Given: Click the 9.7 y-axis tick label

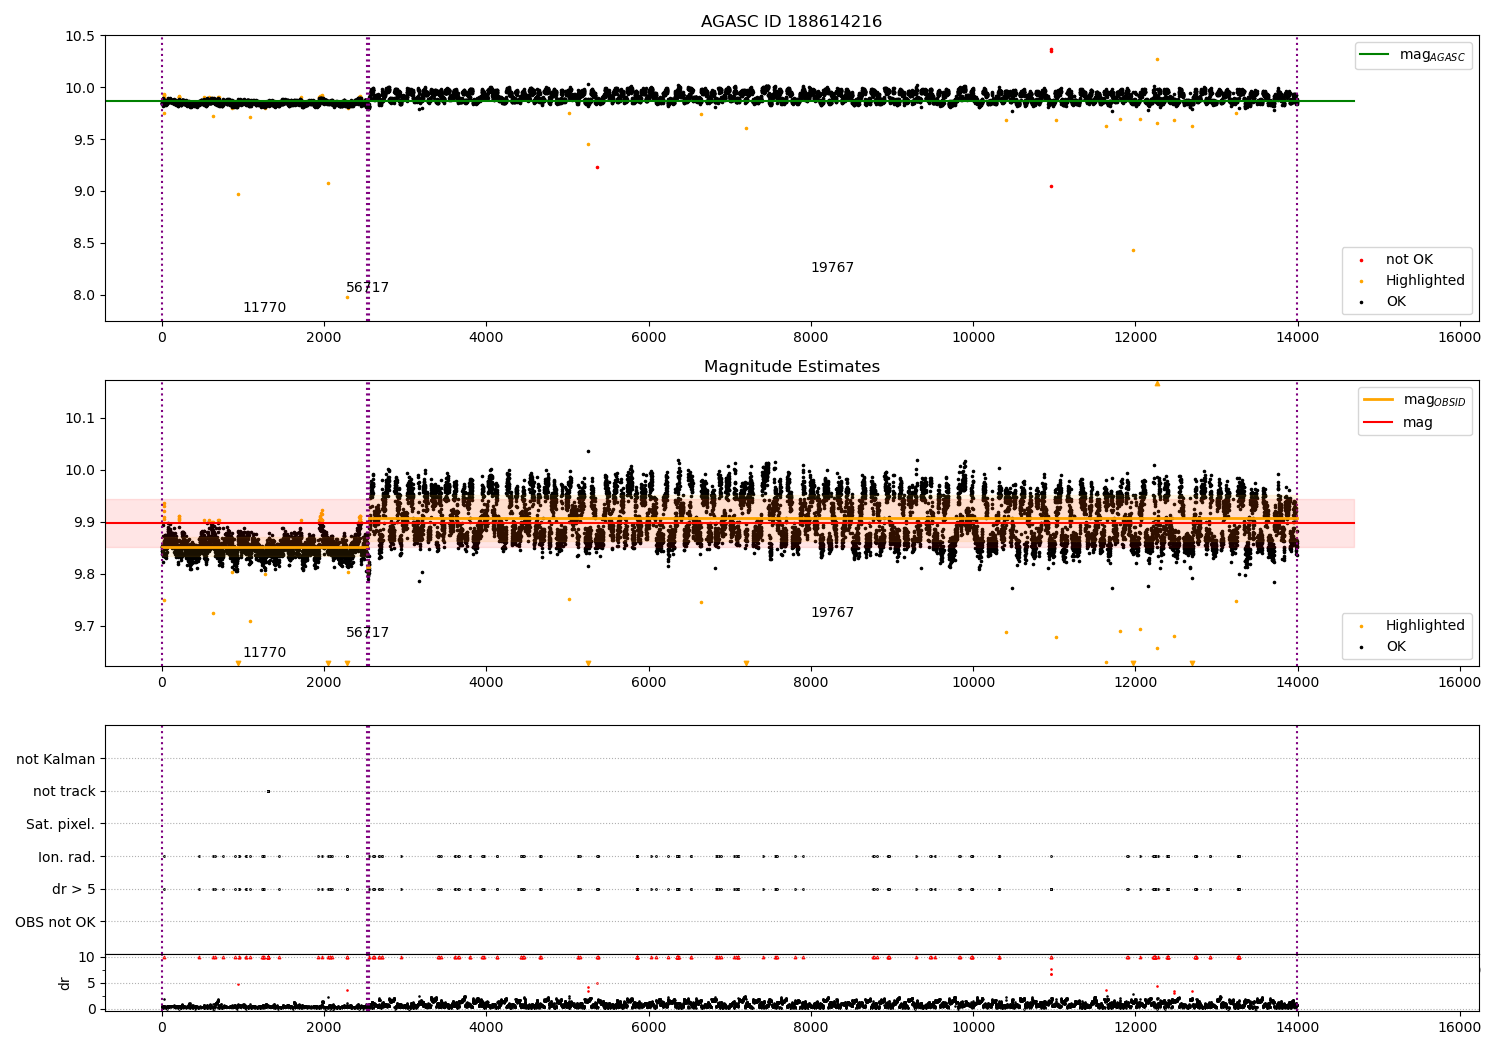Looking at the screenshot, I should [x=83, y=627].
